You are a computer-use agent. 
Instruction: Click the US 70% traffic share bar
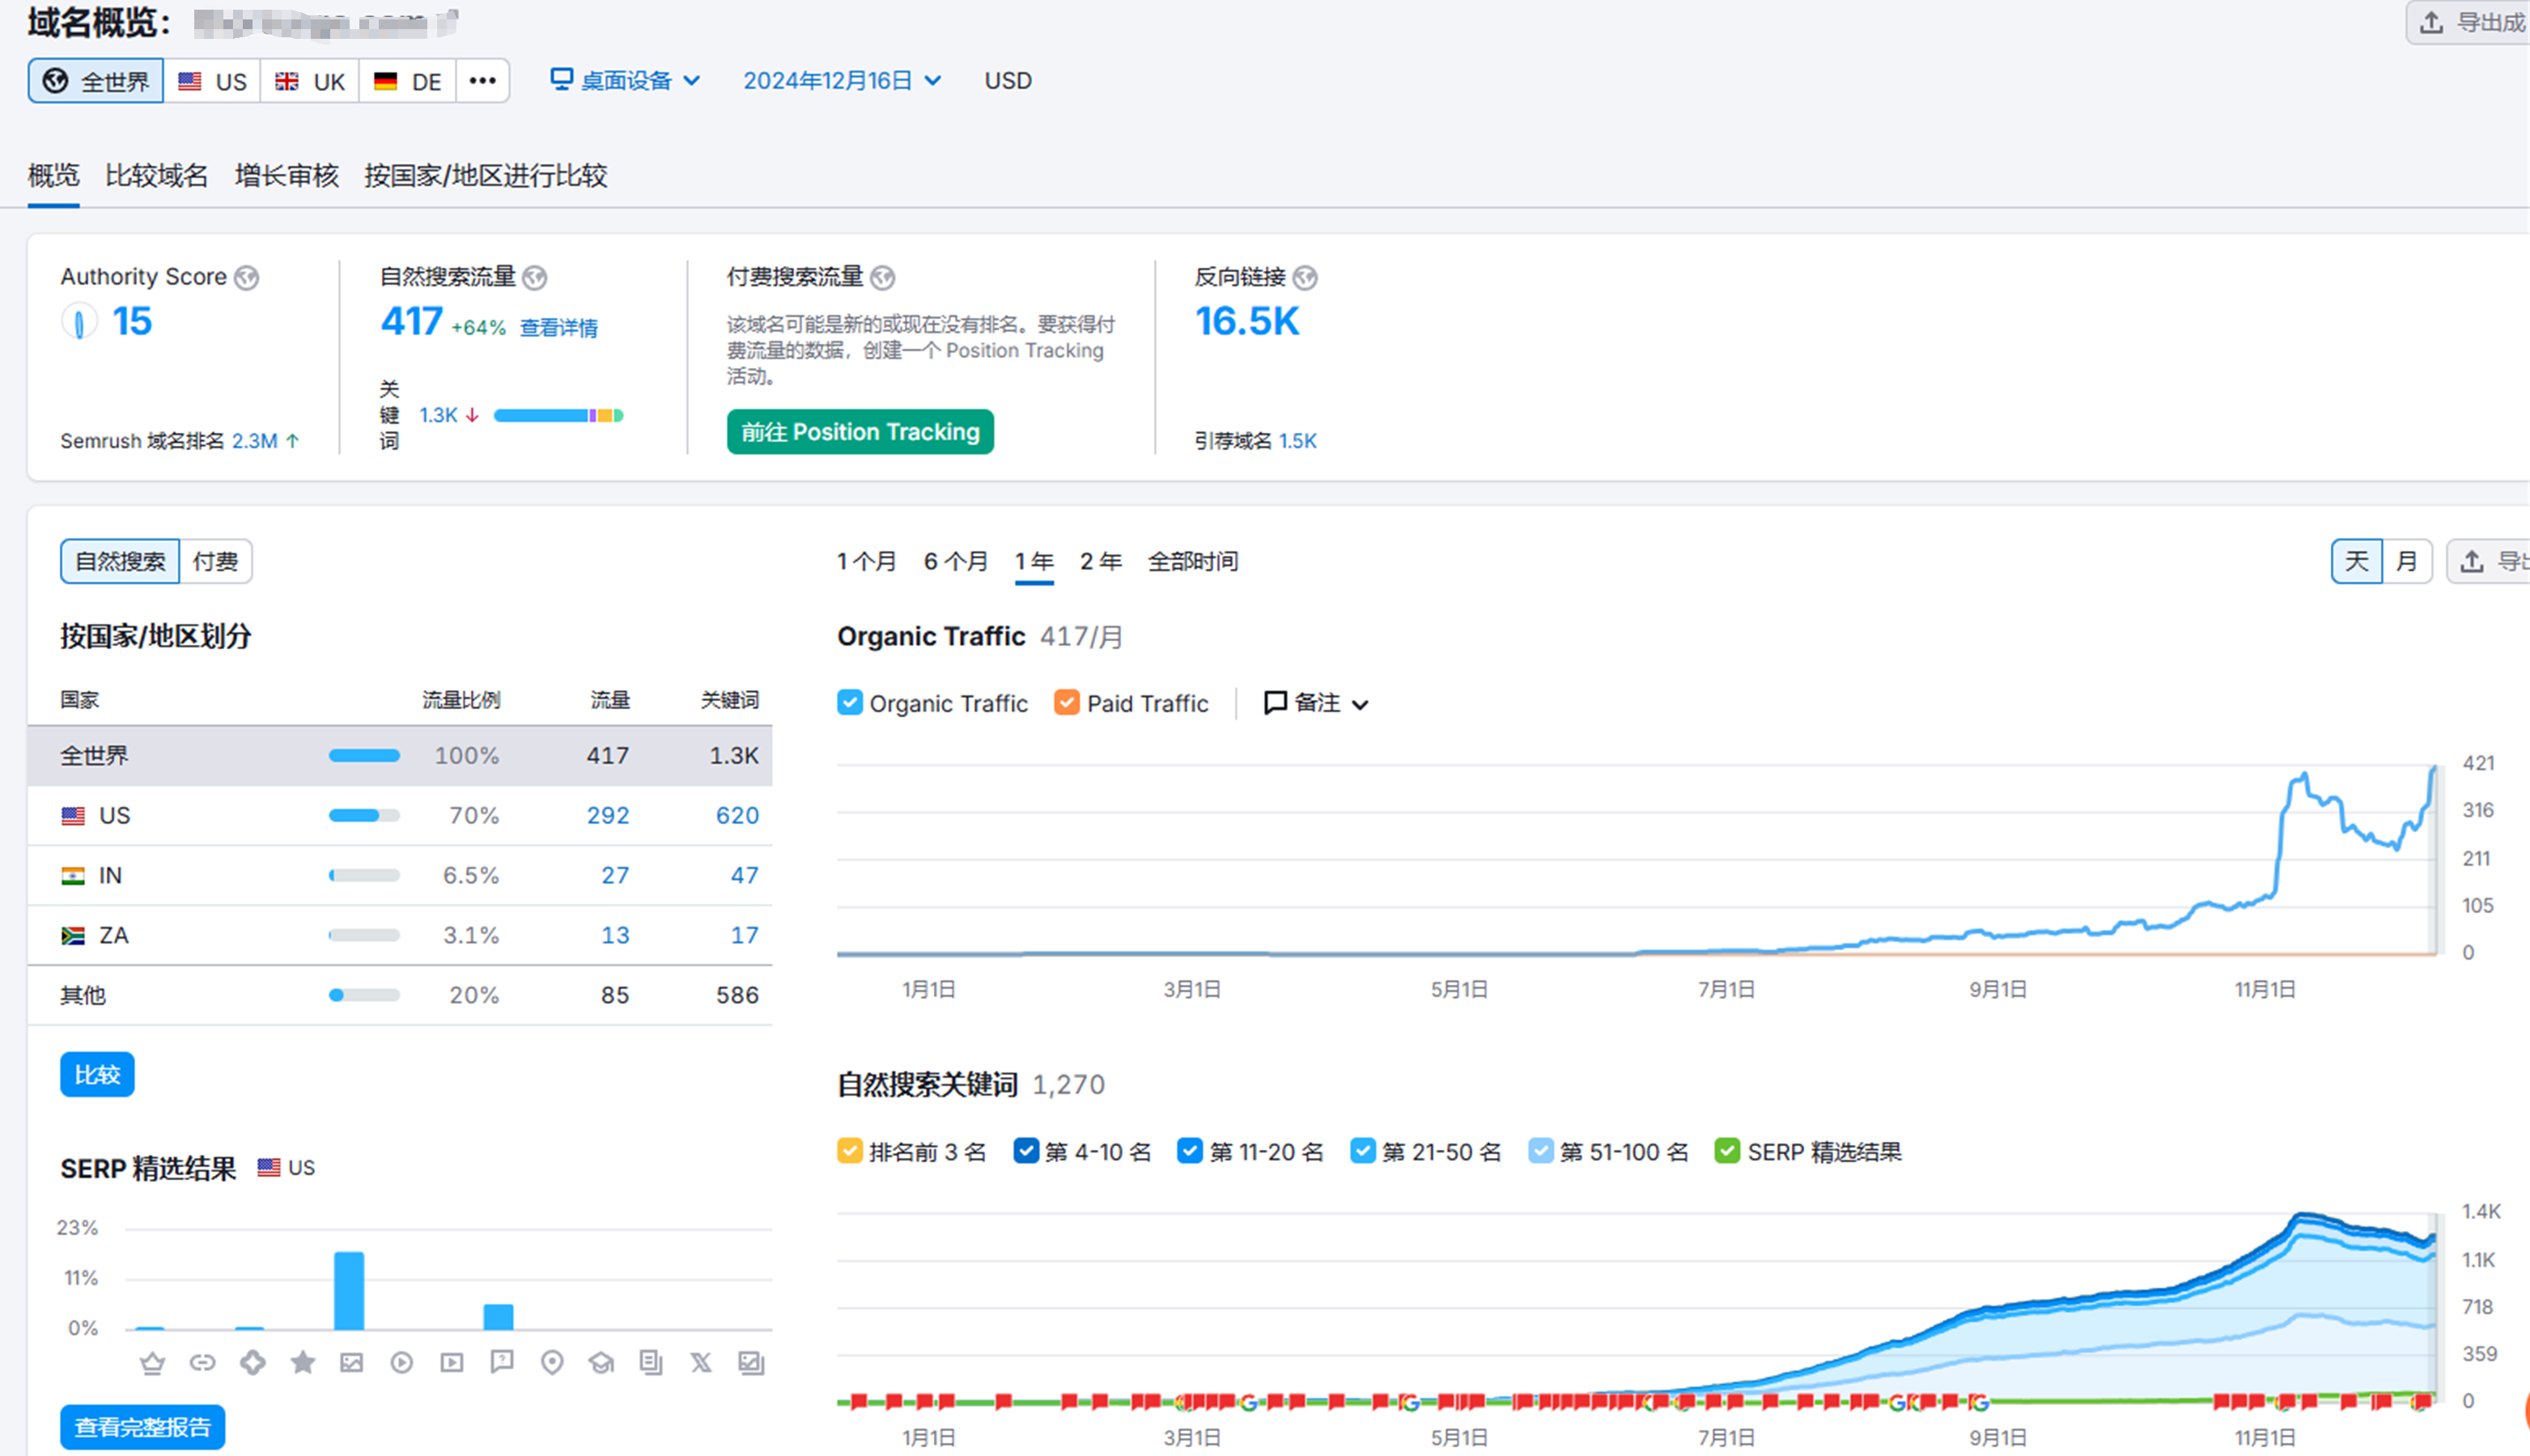point(364,816)
